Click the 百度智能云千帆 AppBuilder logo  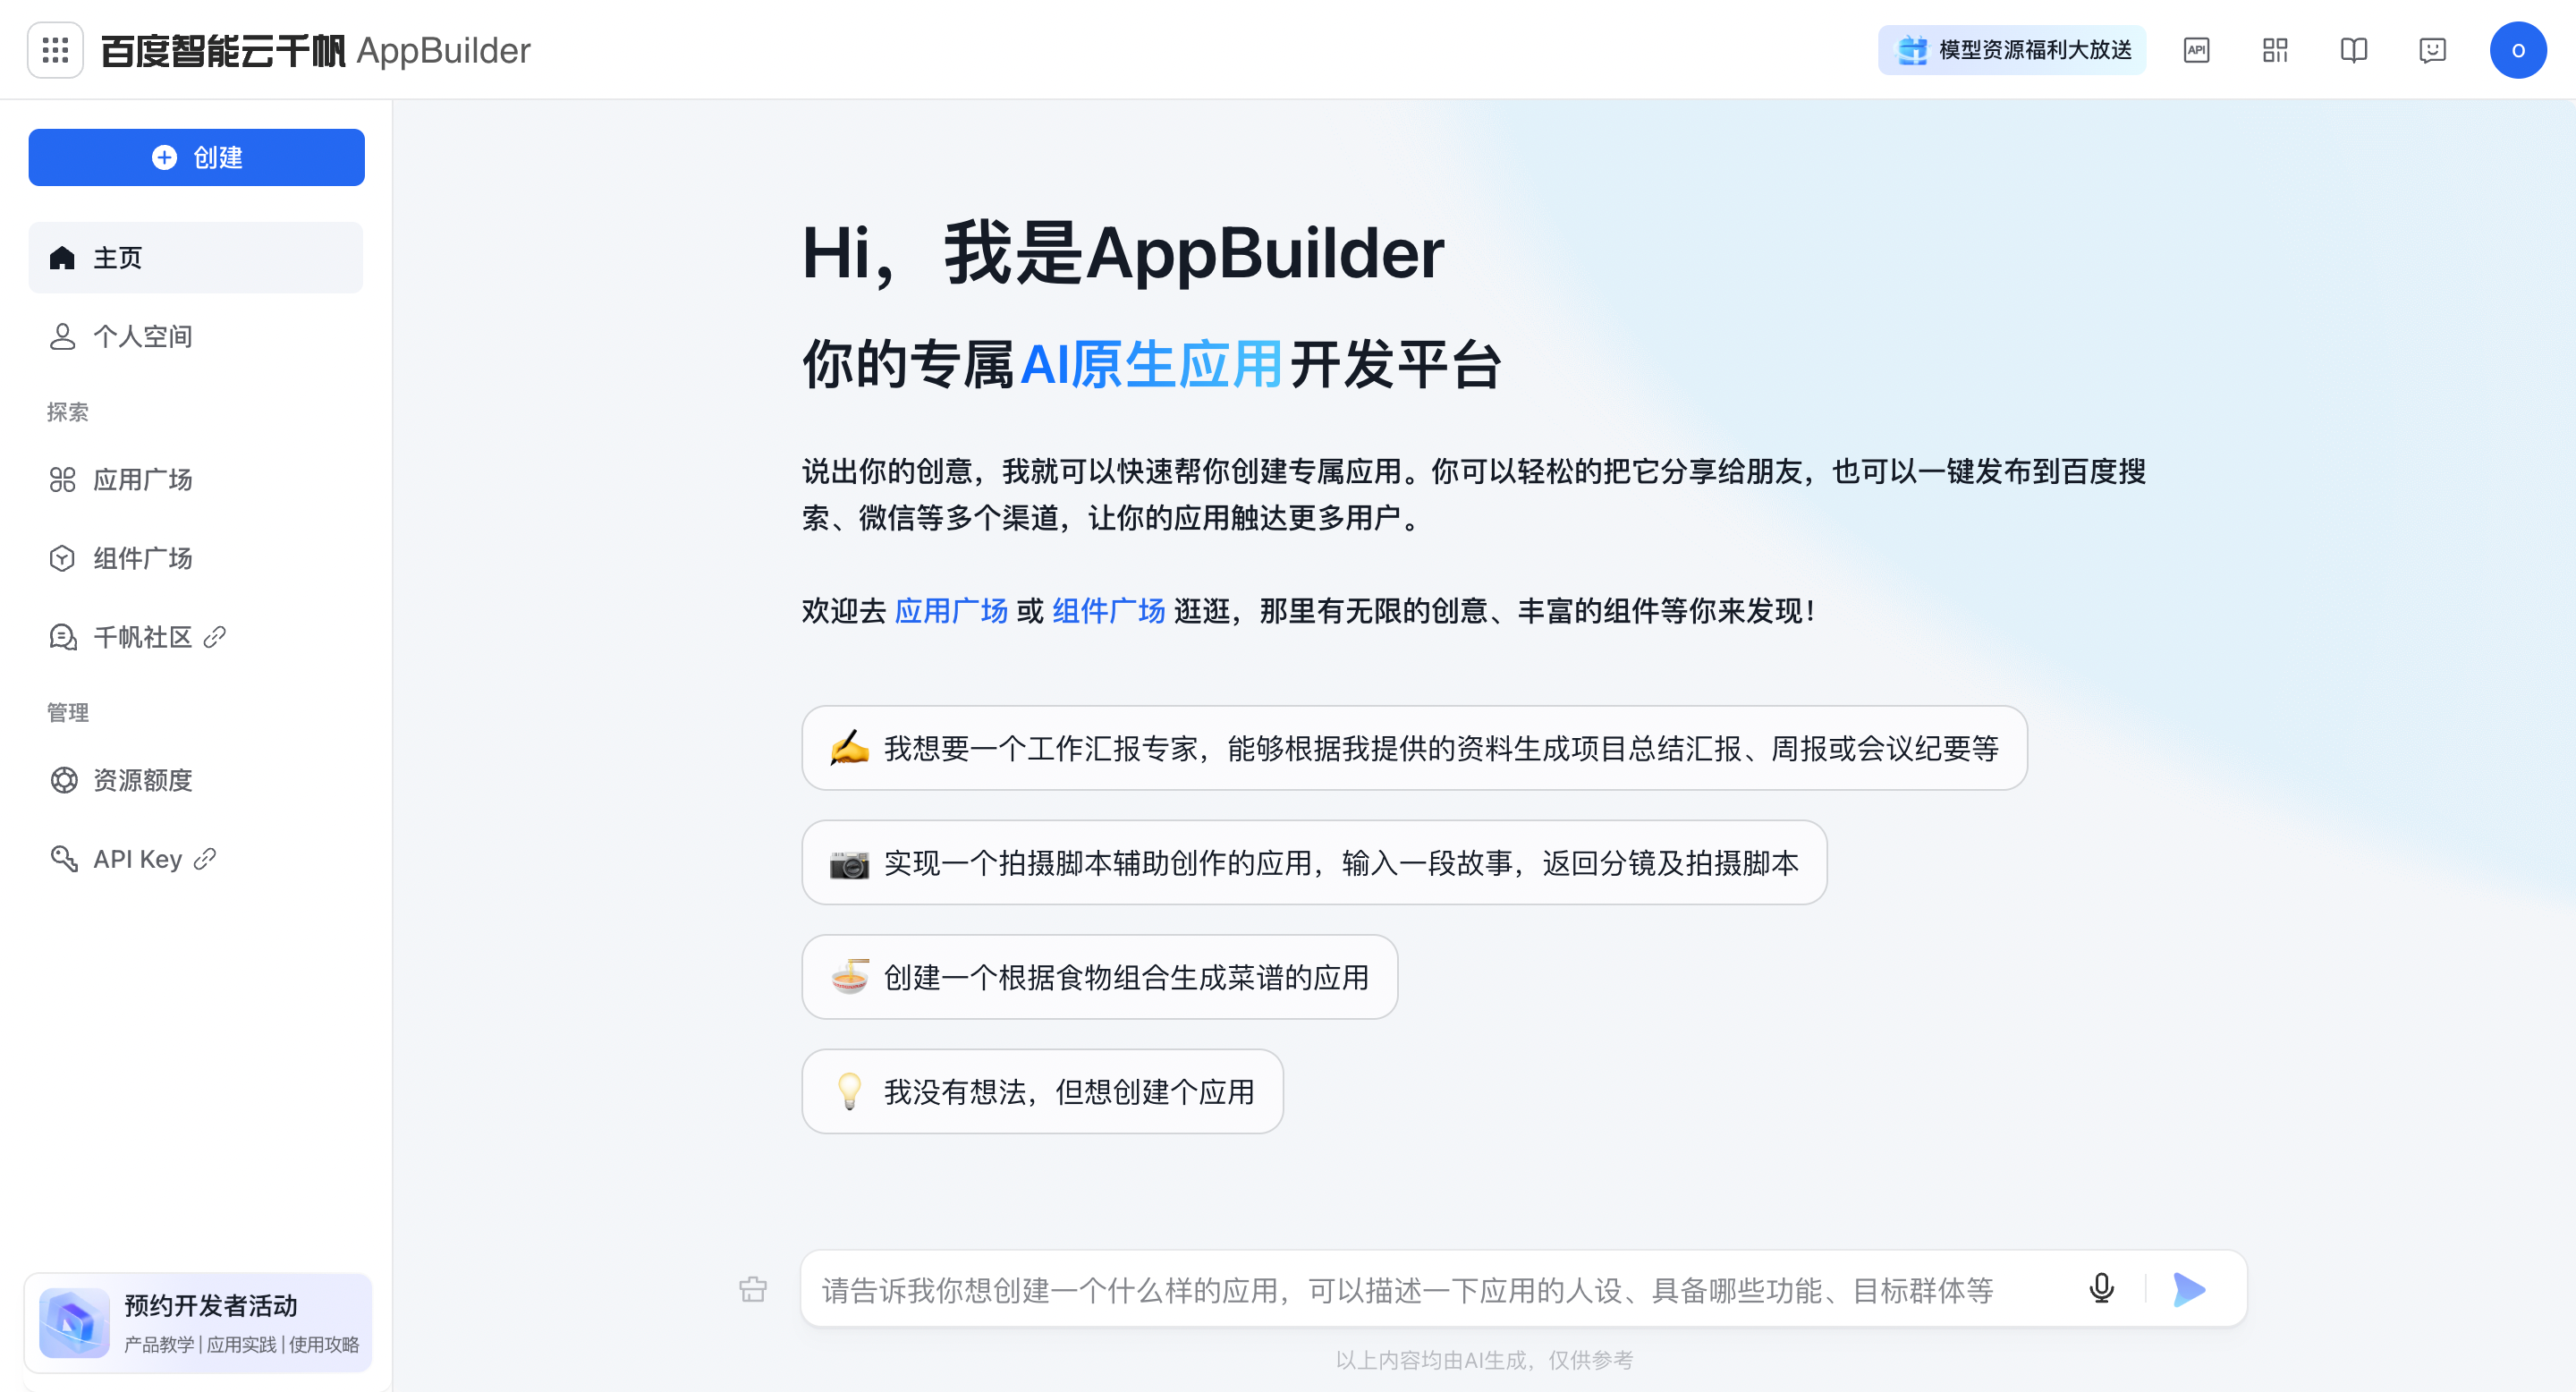316,50
